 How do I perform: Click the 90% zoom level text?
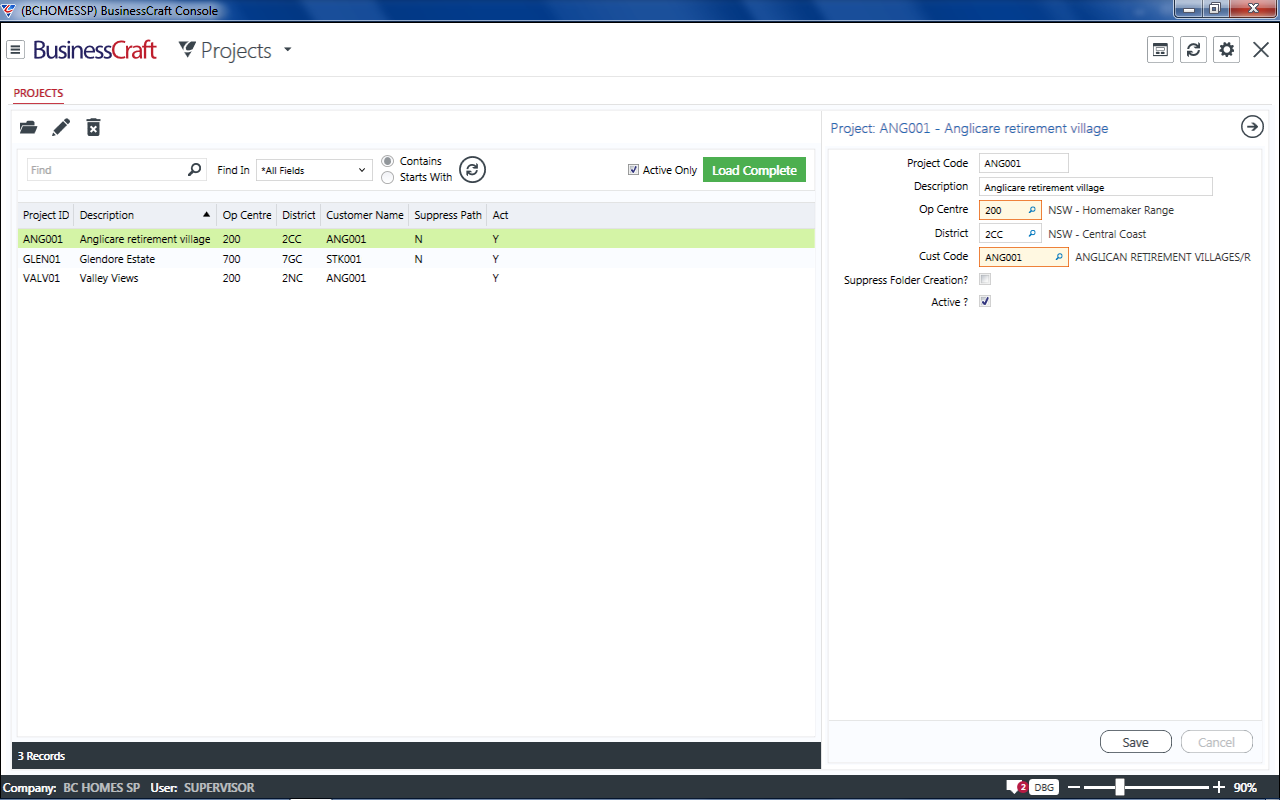(1245, 787)
